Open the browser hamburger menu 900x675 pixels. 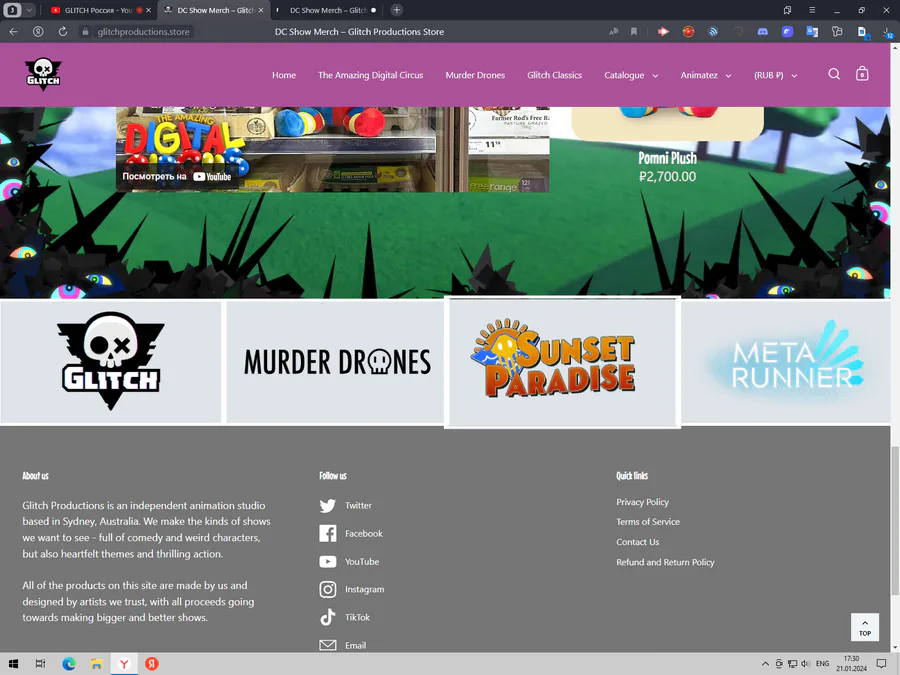pos(812,10)
